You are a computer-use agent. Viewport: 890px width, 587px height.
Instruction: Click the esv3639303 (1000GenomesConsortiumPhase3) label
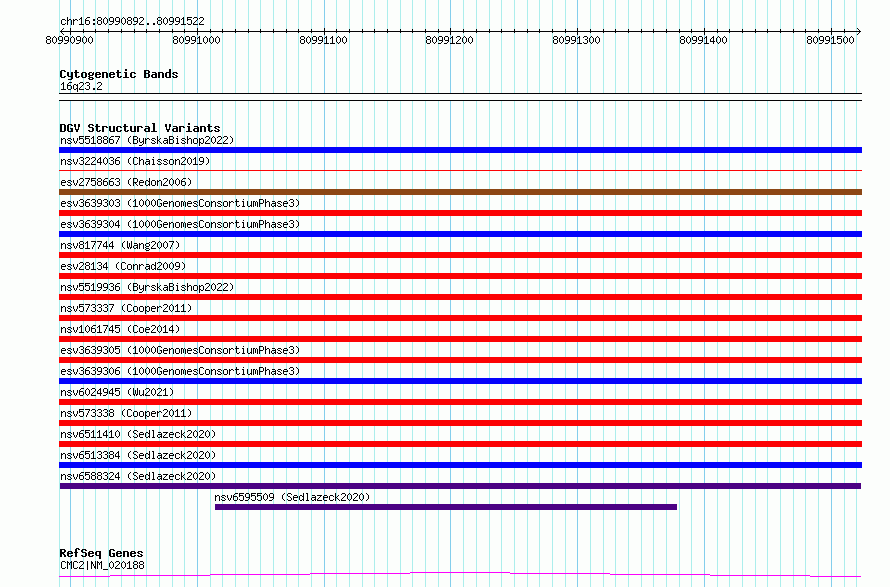(180, 203)
